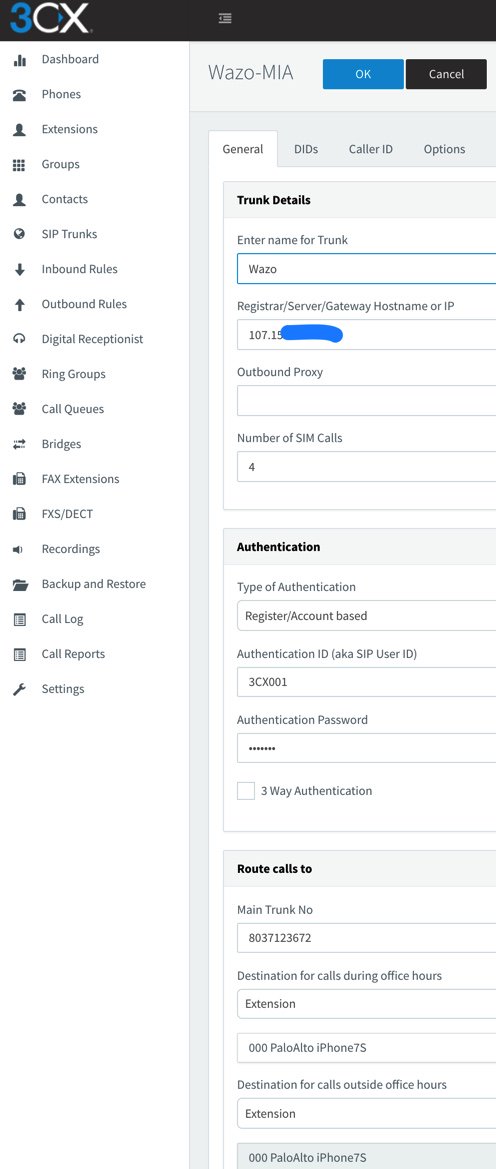496x1169 pixels.
Task: Click the Main Trunk No field
Action: pos(366,937)
